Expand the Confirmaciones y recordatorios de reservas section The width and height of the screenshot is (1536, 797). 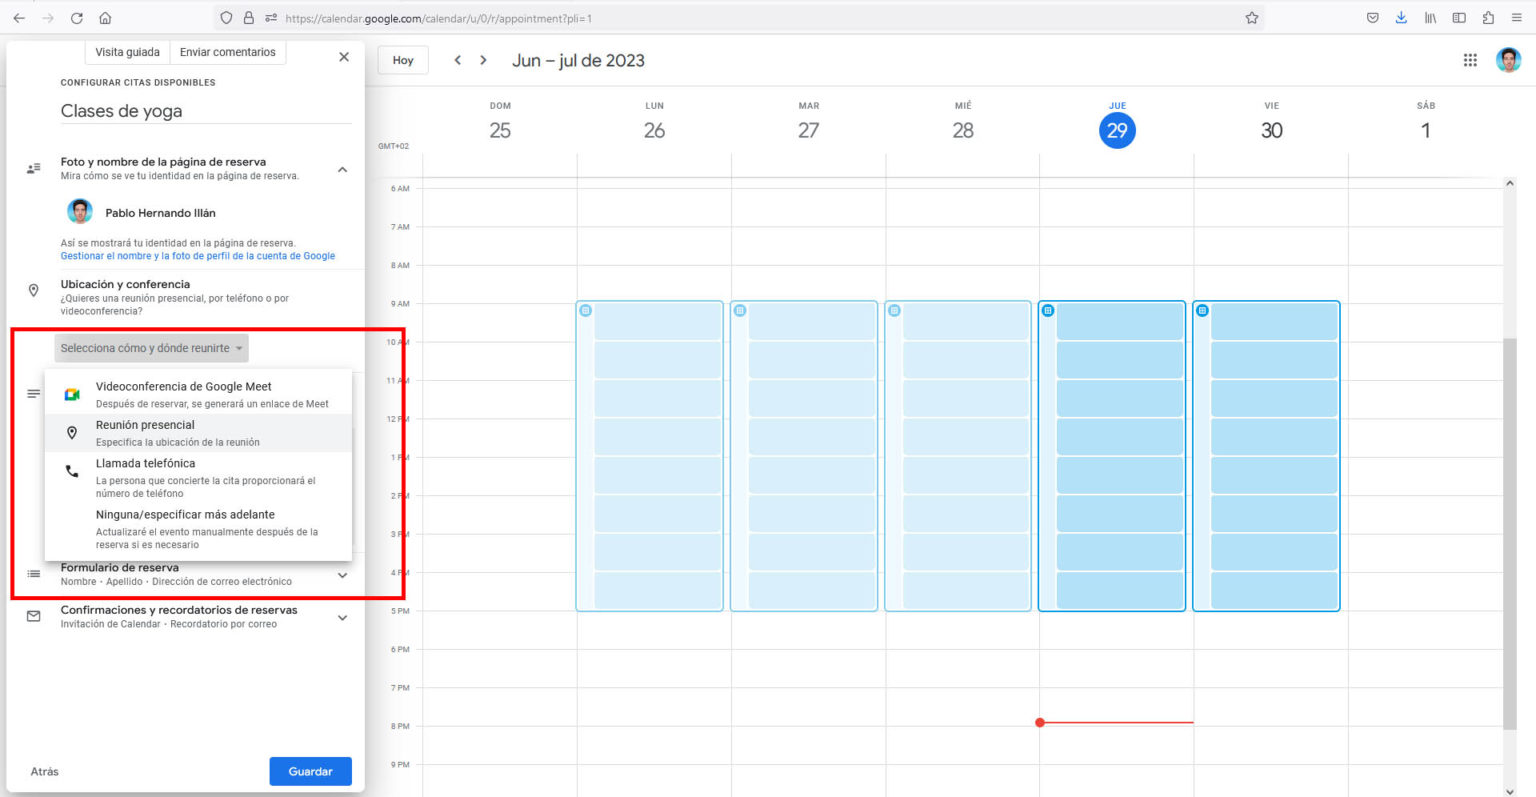pyautogui.click(x=342, y=617)
